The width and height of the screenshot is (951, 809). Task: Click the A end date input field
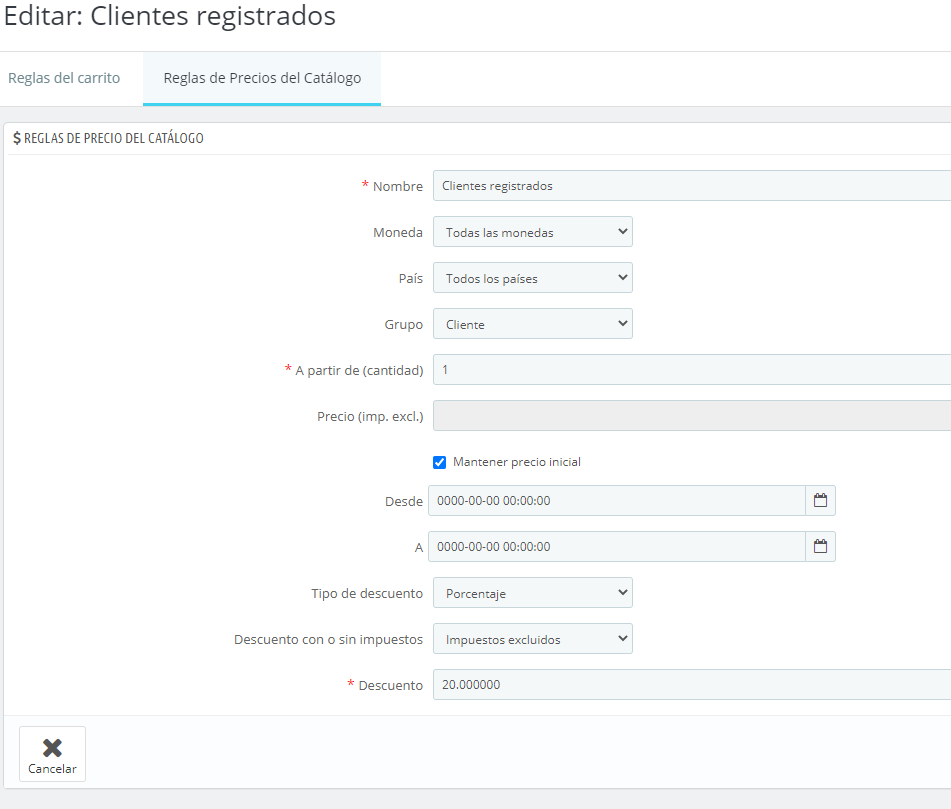coord(616,546)
